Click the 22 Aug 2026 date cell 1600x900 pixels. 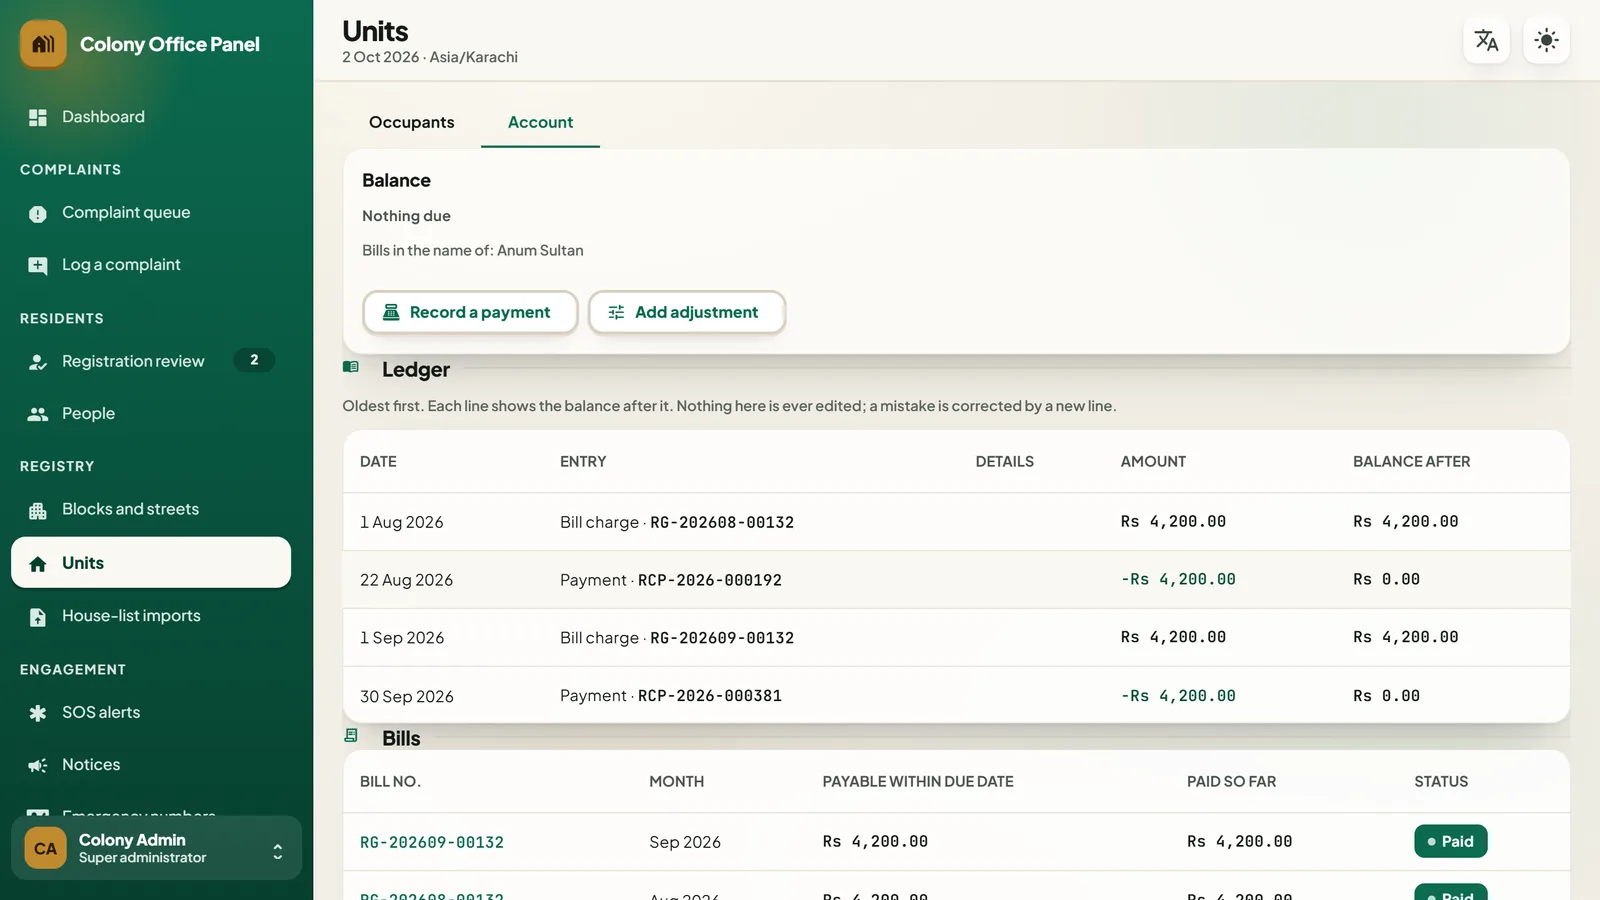[407, 580]
